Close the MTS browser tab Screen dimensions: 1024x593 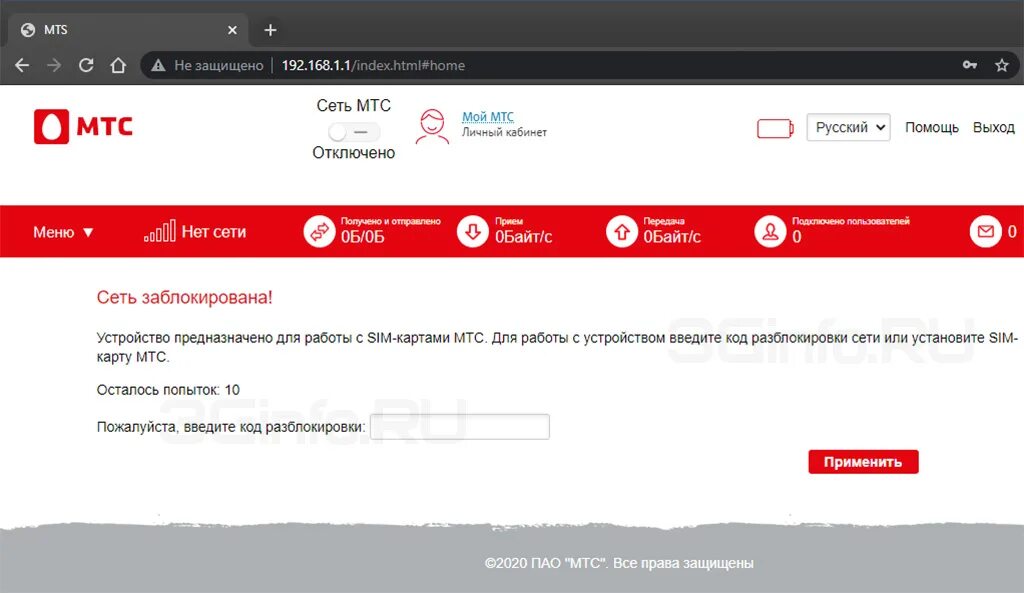click(x=232, y=30)
